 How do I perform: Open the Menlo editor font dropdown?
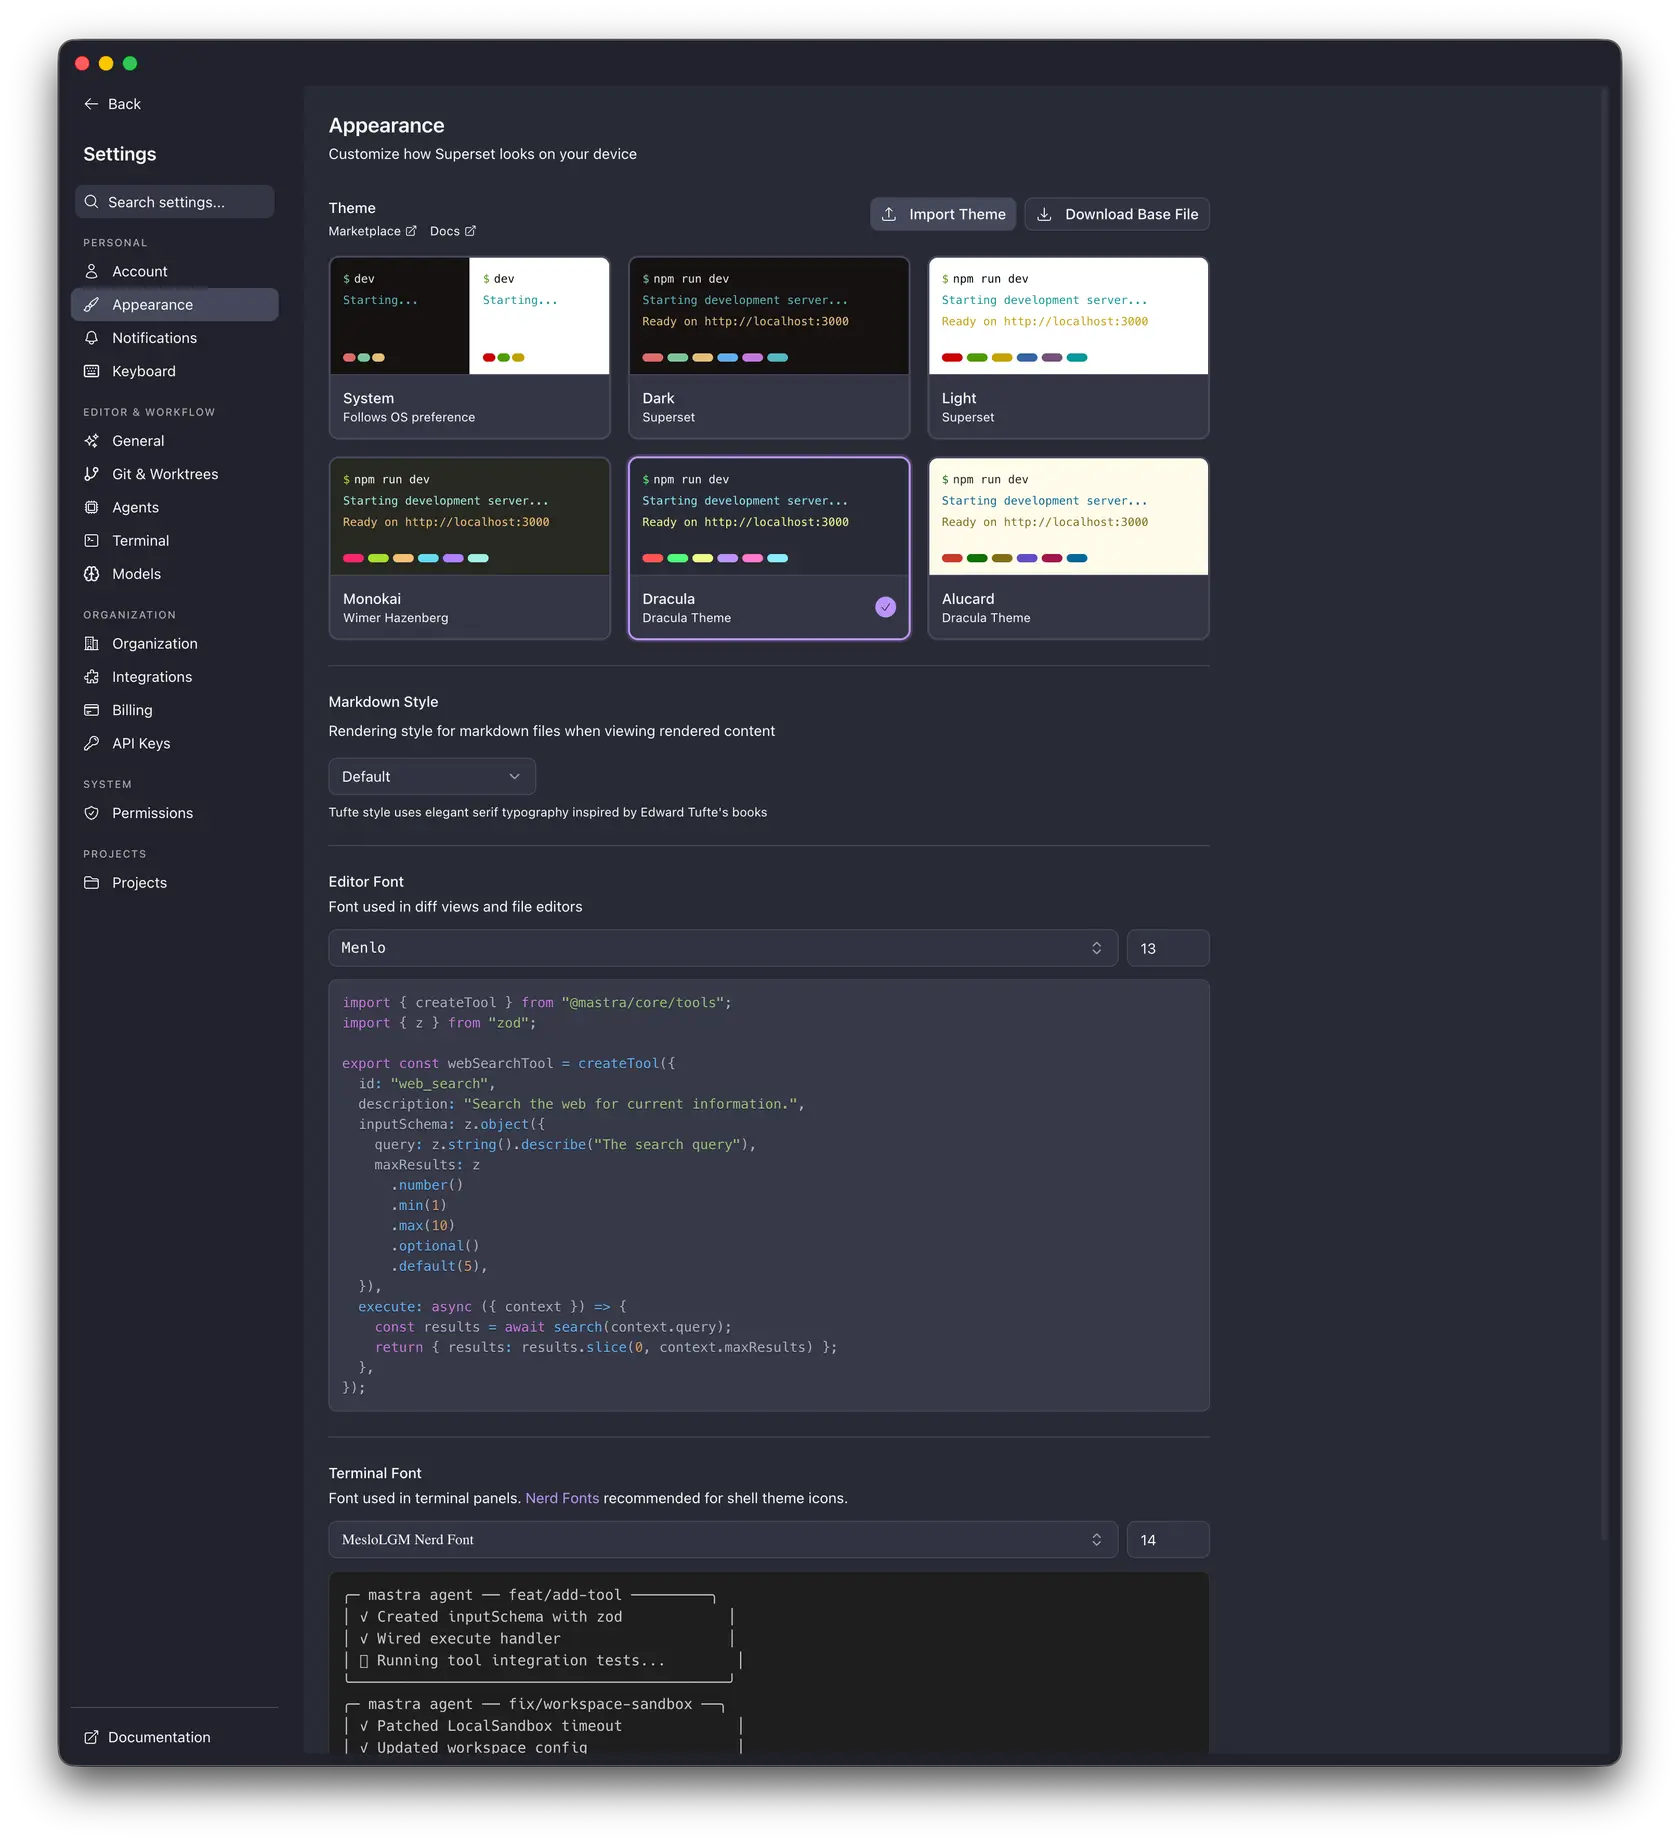click(x=723, y=948)
